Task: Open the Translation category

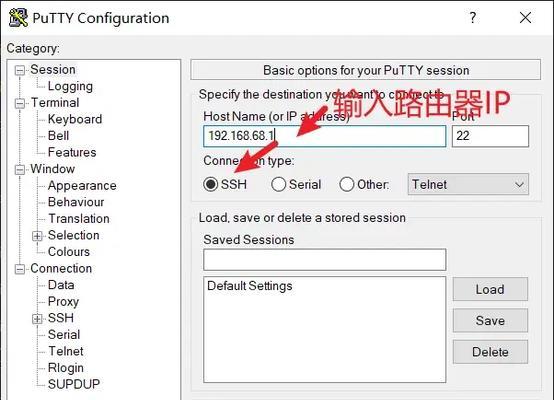Action: click(79, 219)
